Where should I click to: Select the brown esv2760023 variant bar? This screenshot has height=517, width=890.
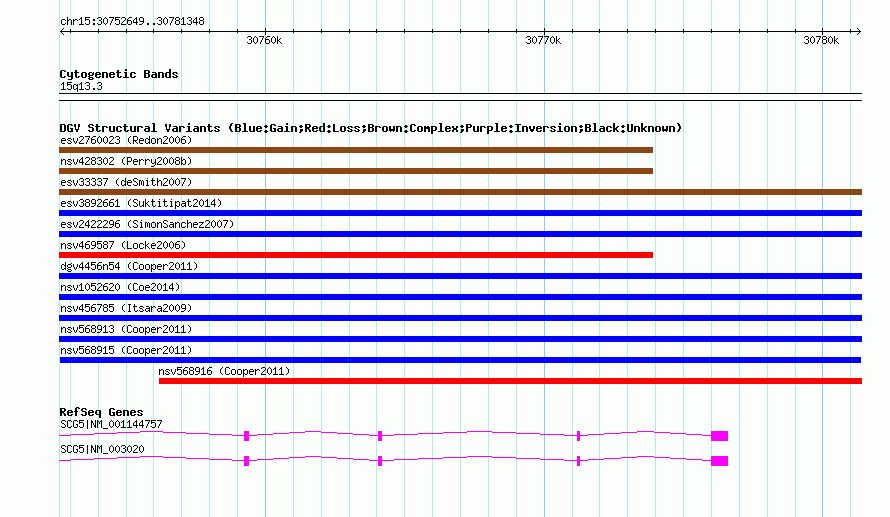[356, 150]
